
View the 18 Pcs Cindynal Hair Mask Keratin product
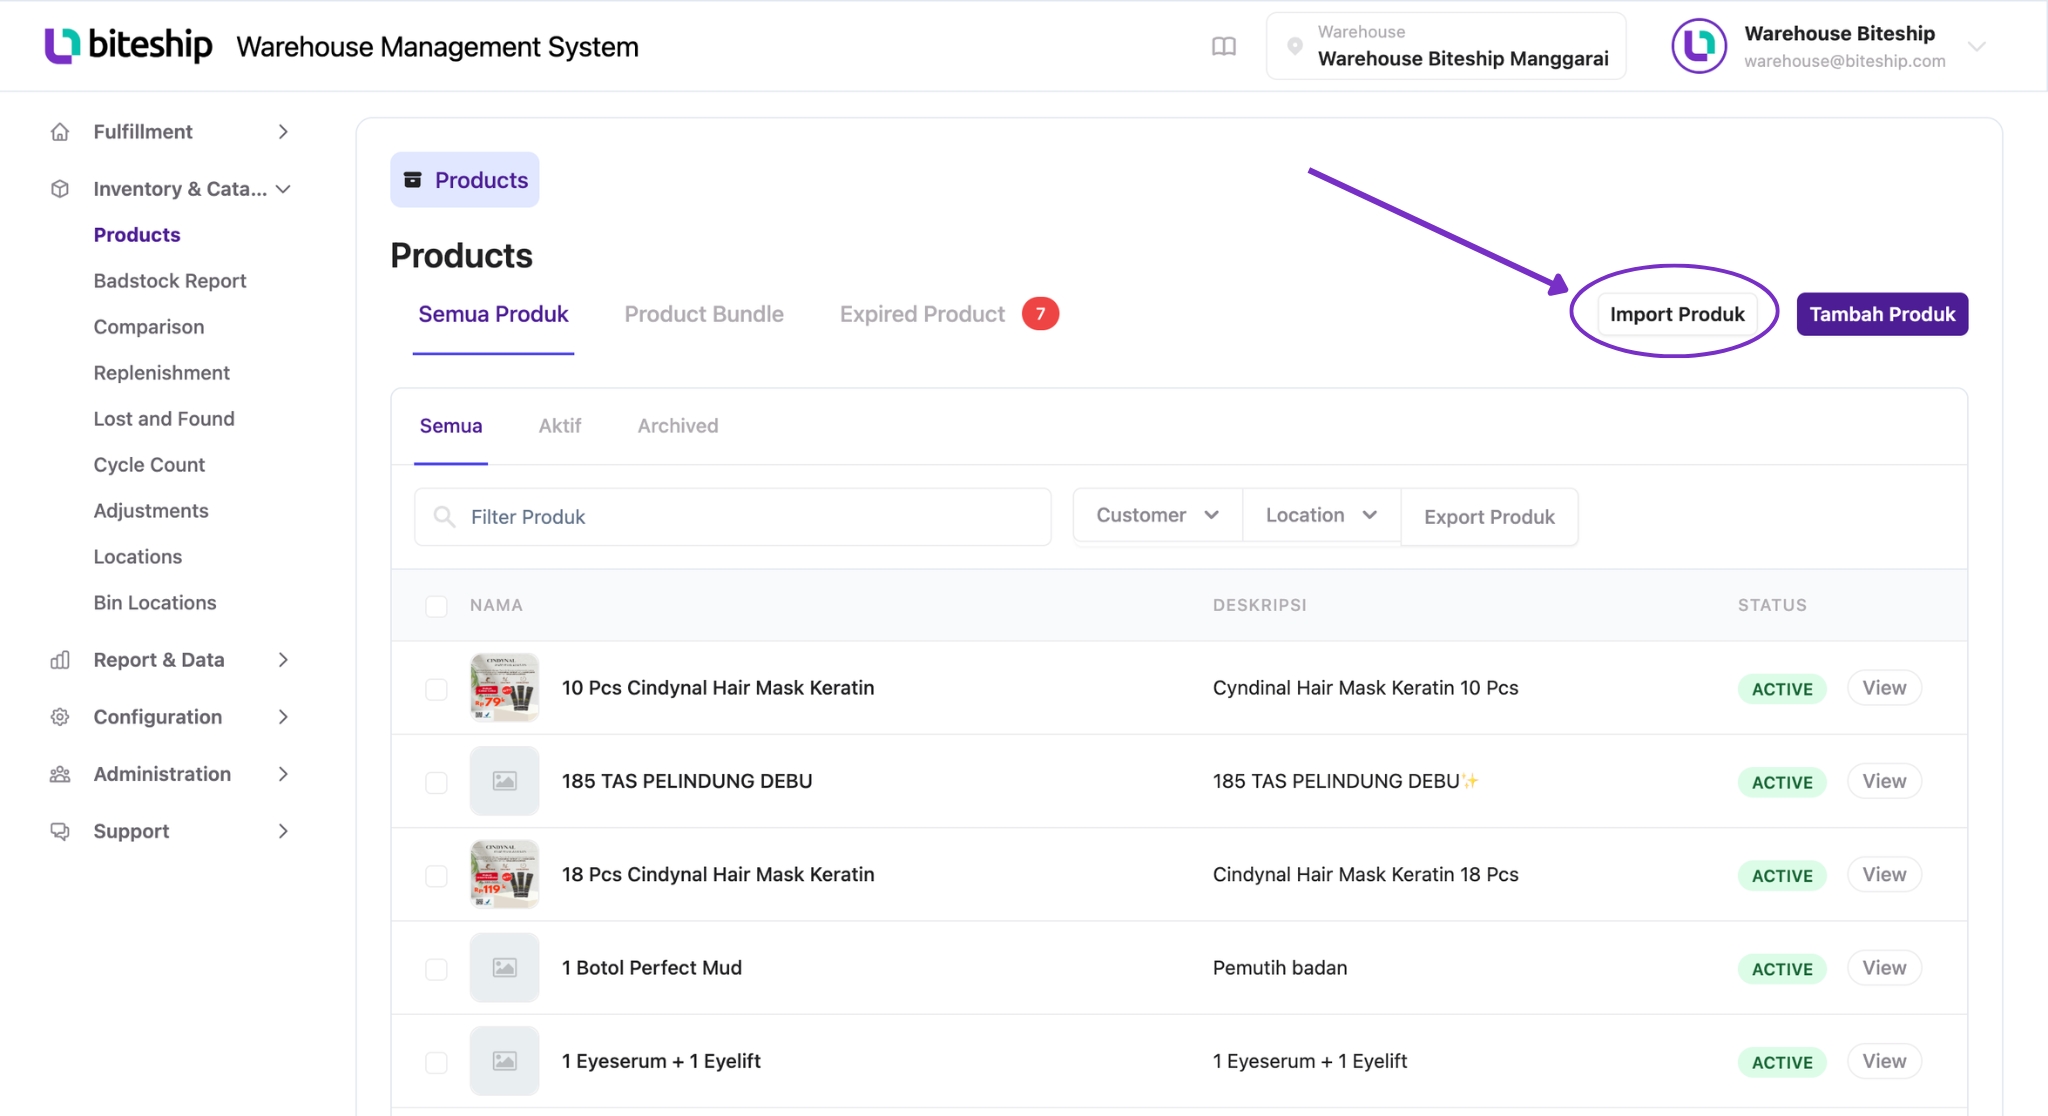pos(1884,875)
